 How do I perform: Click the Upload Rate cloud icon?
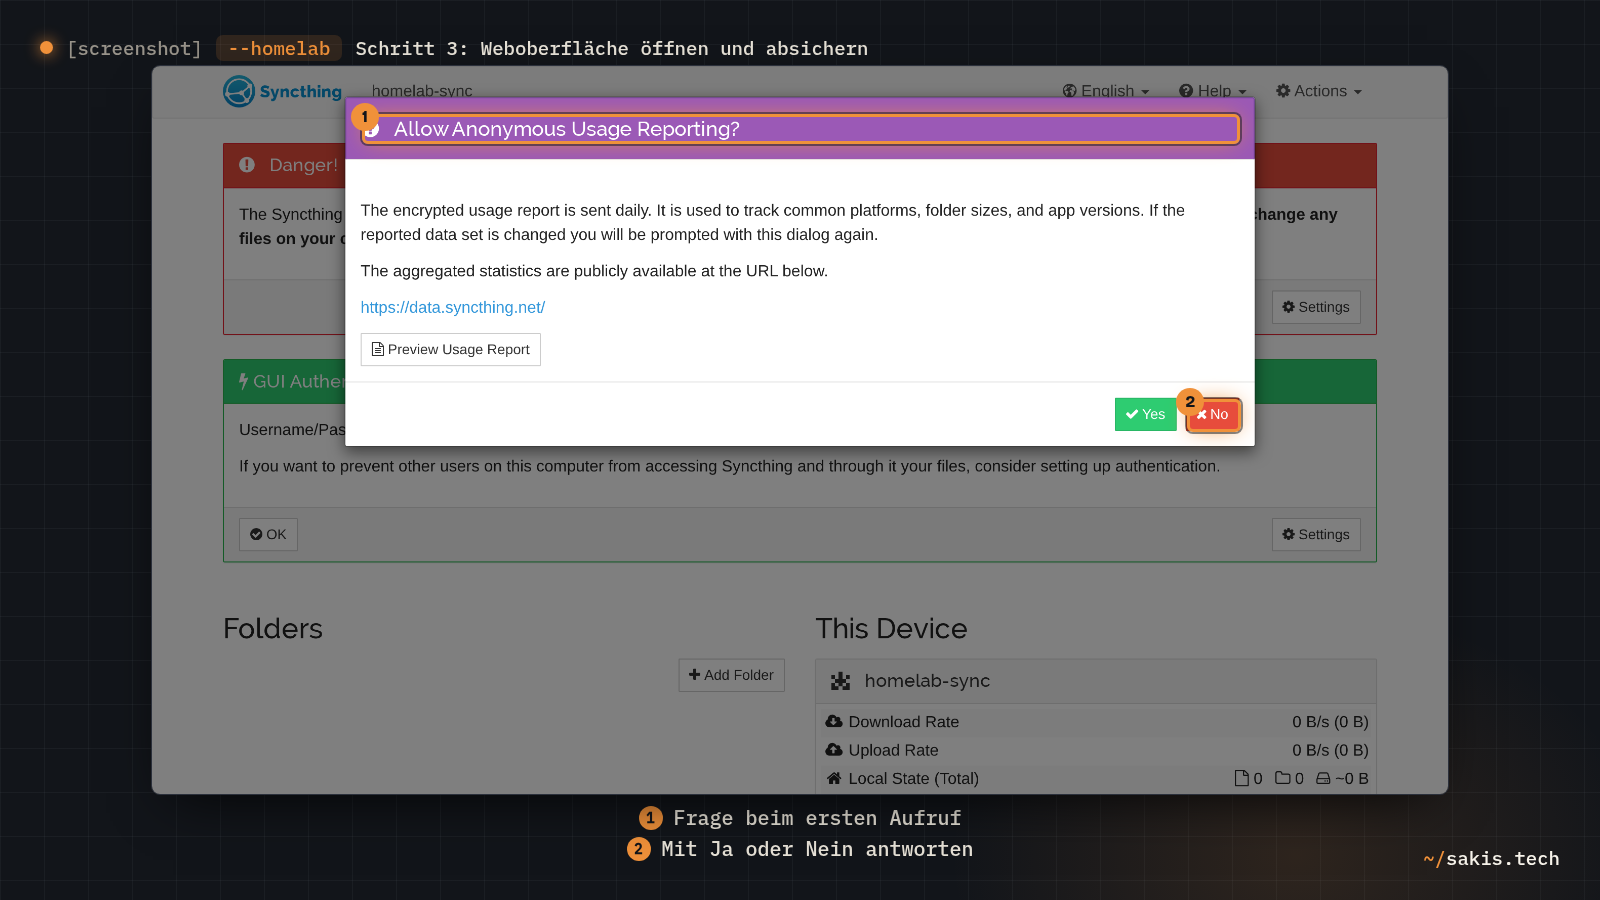(834, 749)
